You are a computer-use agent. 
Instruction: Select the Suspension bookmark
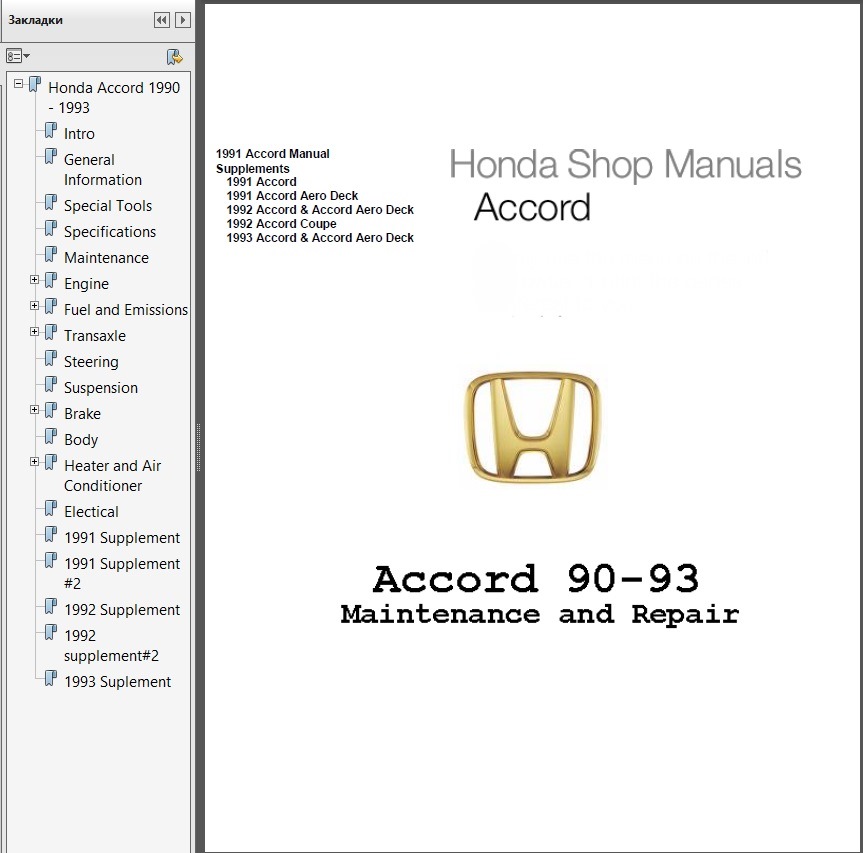(x=101, y=387)
